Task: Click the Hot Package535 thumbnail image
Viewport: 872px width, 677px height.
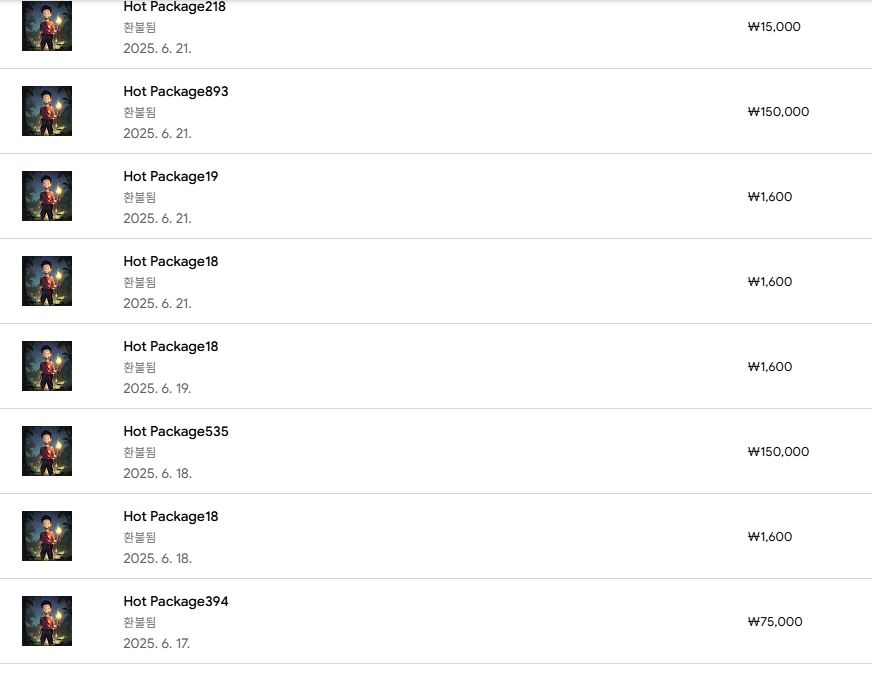Action: [47, 451]
